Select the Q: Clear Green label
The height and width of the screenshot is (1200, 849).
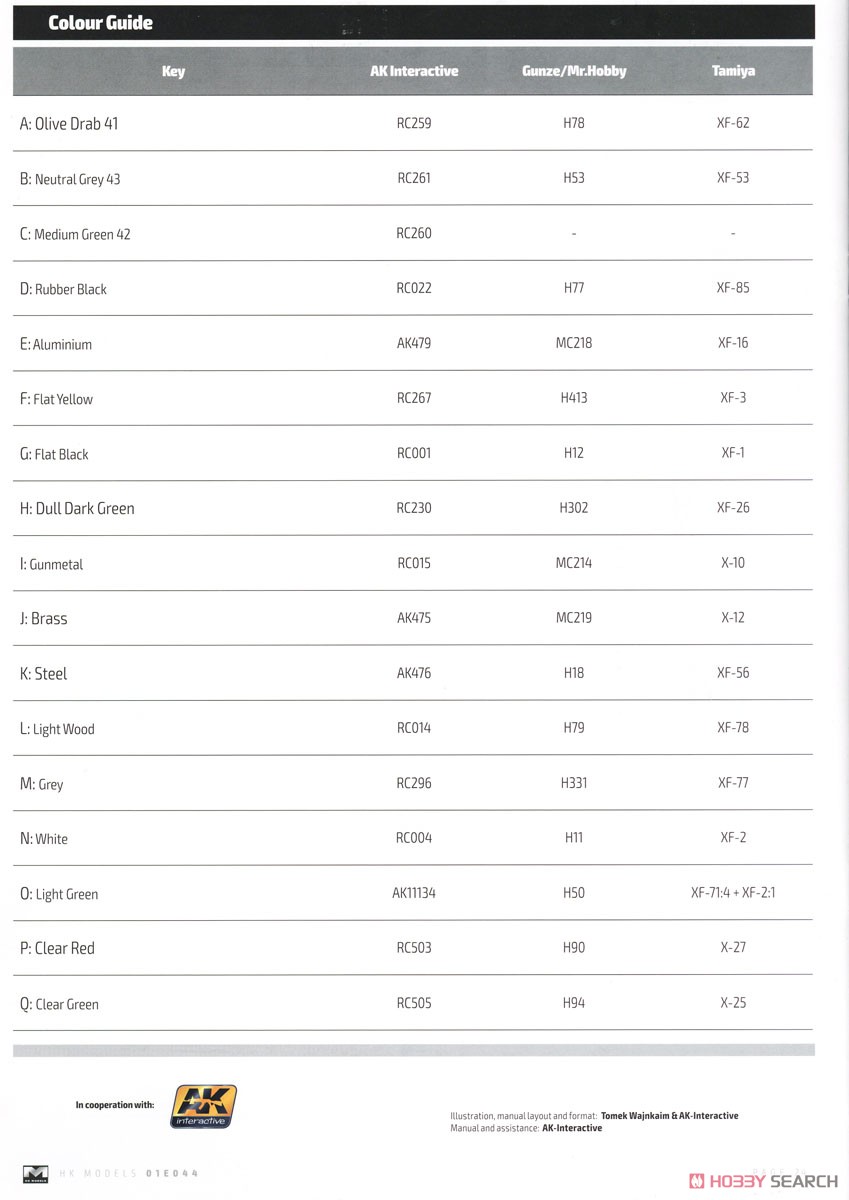[x=59, y=1004]
